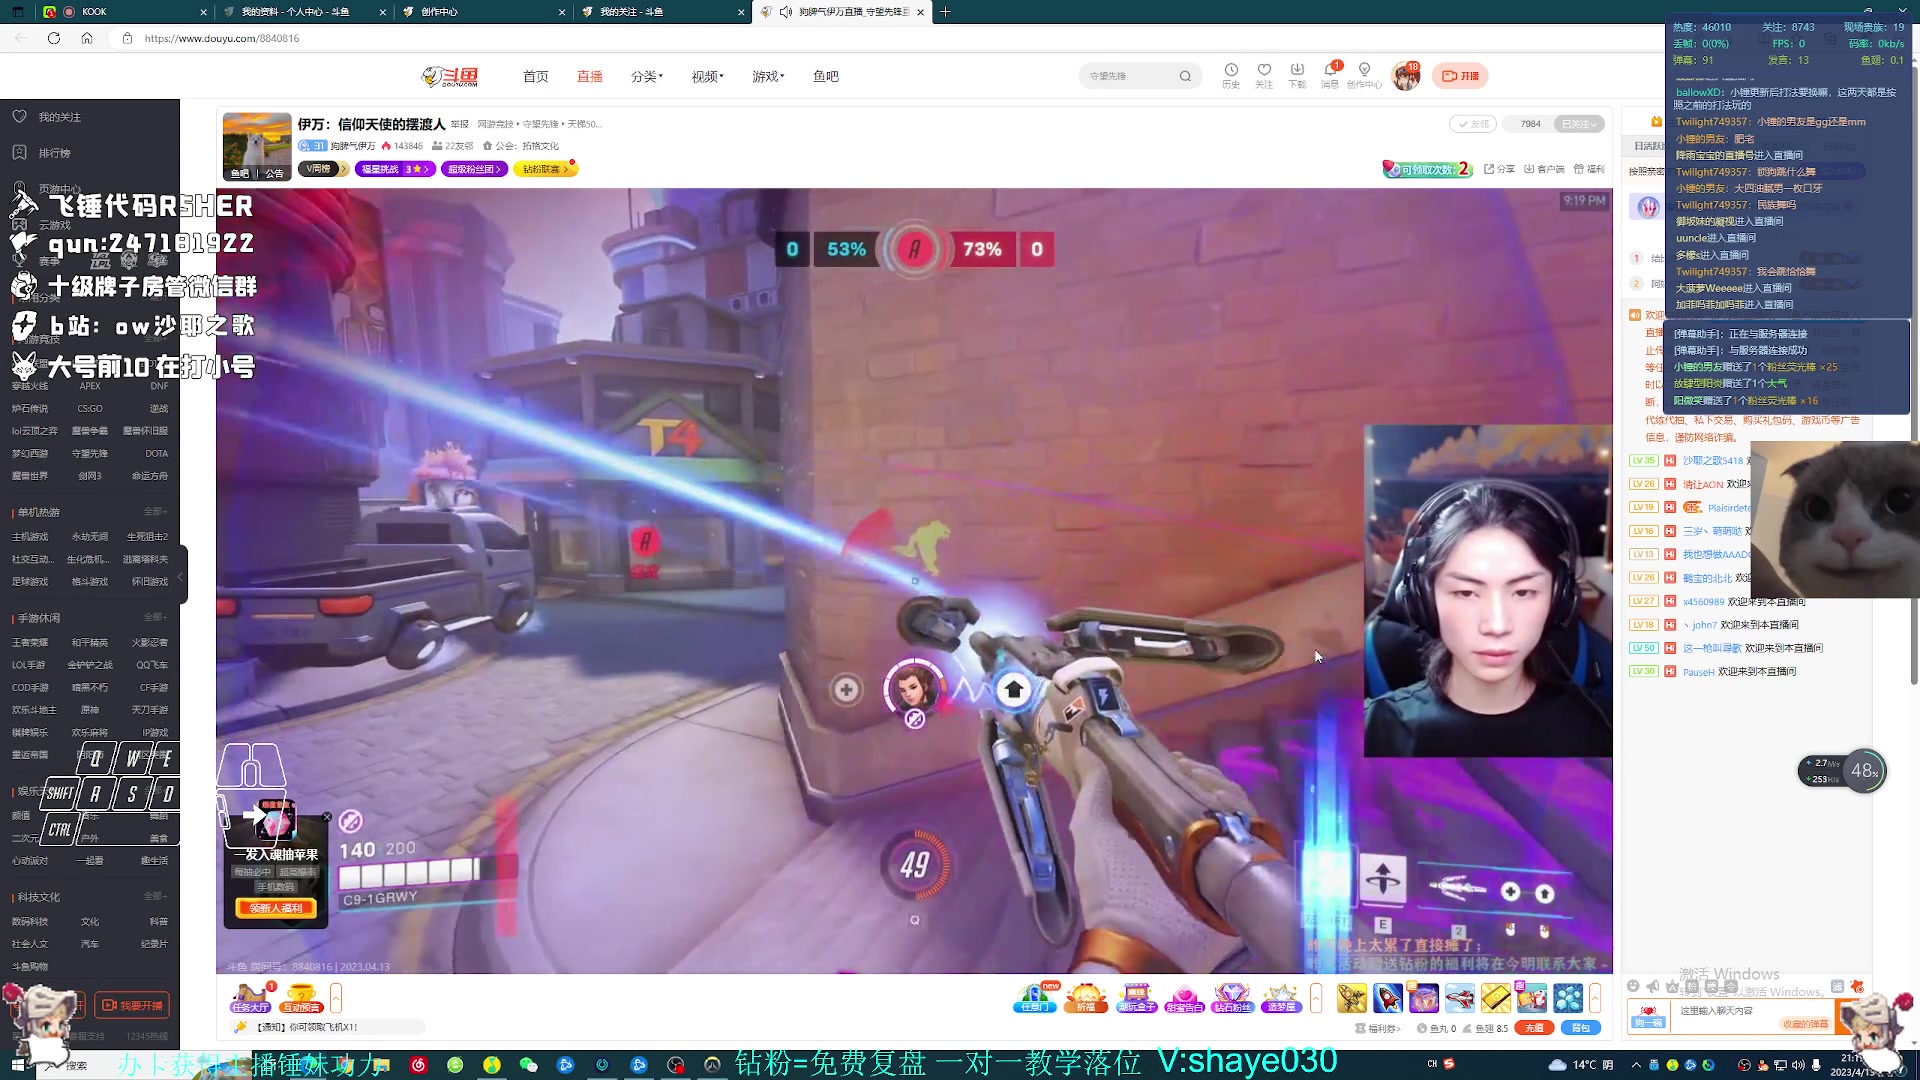Click 我要开播 in left sidebar bottom
Screen dimensions: 1920x1080
pyautogui.click(x=132, y=1005)
